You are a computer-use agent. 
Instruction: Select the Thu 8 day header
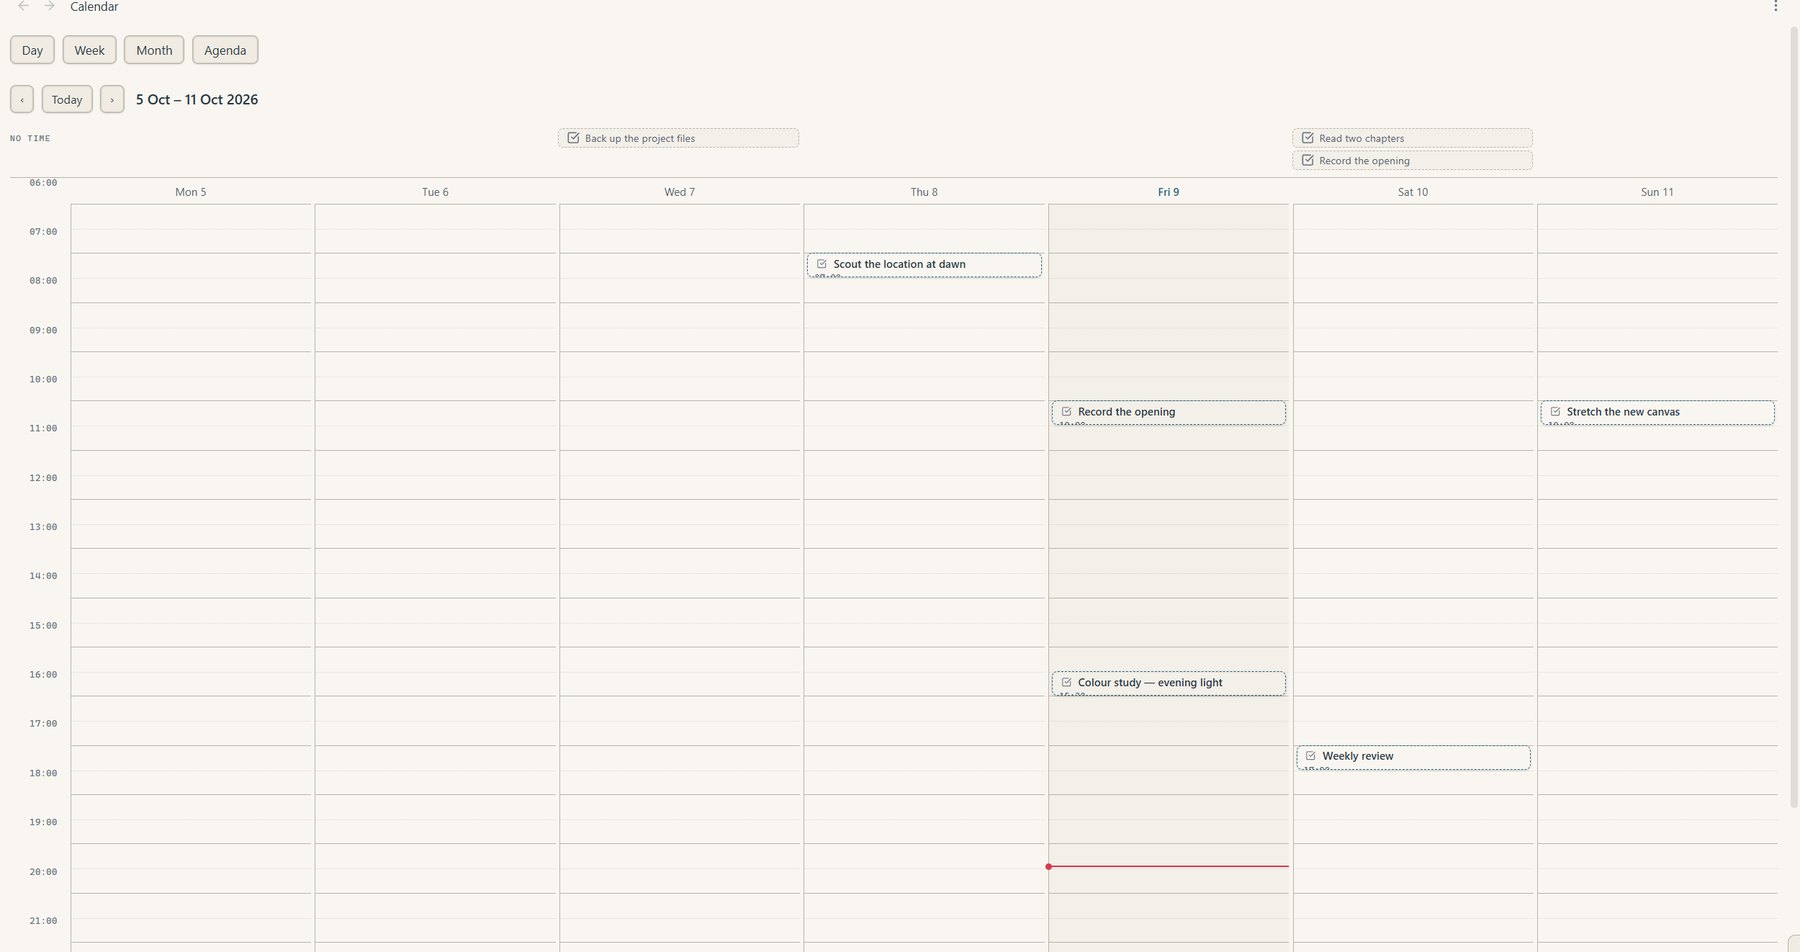click(924, 192)
